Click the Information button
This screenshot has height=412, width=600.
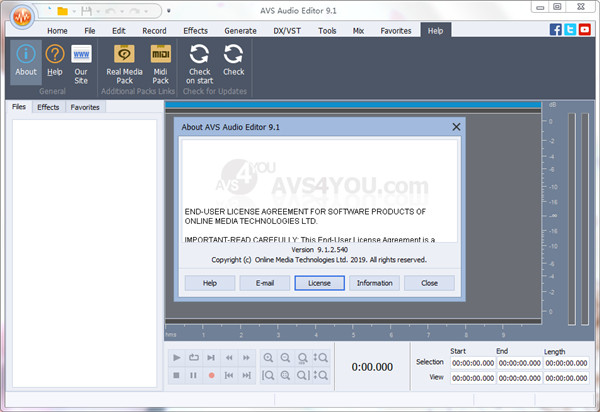[x=375, y=283]
